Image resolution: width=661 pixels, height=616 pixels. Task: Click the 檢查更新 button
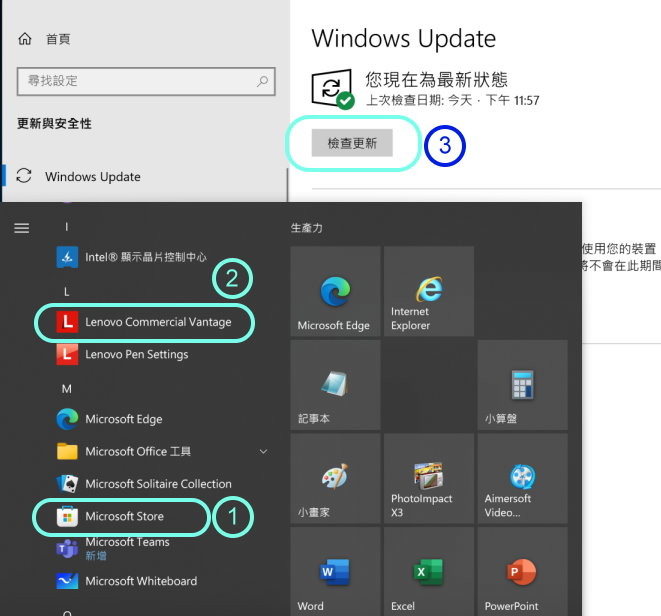pos(352,143)
